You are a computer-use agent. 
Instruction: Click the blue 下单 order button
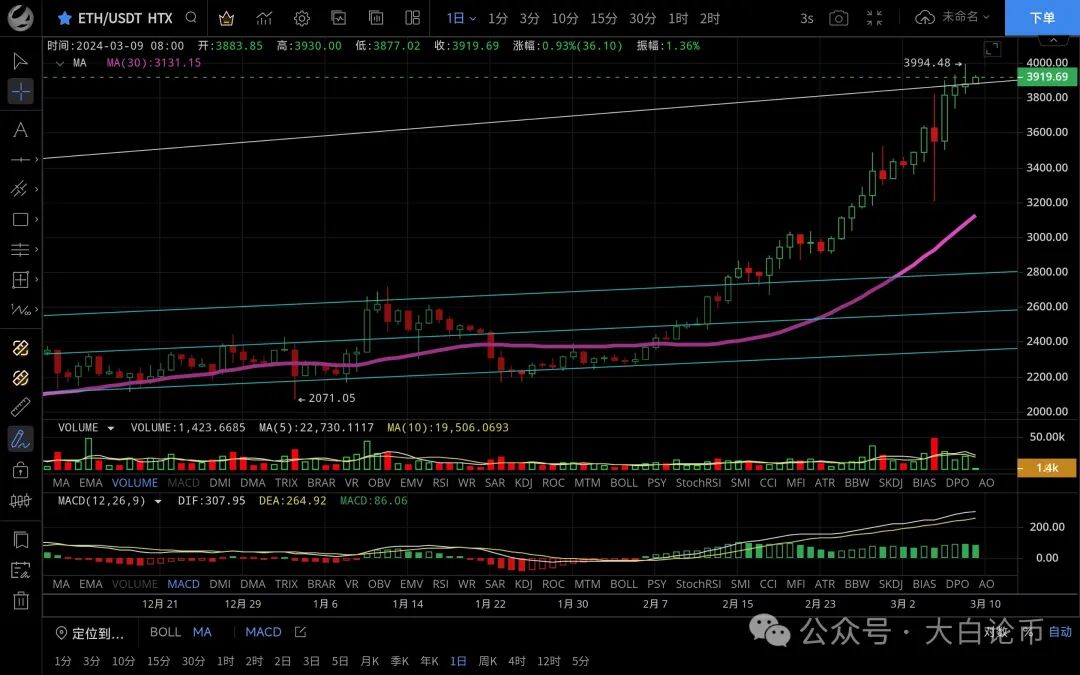click(1042, 18)
